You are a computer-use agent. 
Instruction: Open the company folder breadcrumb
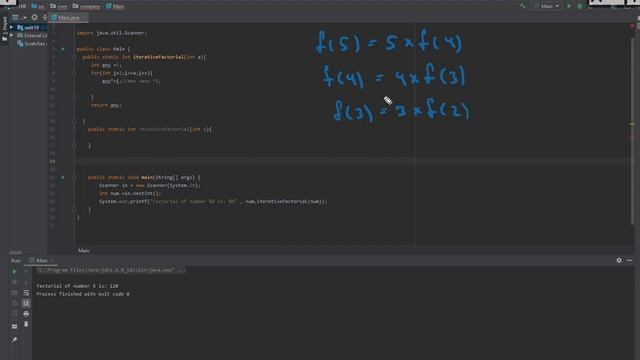point(86,6)
